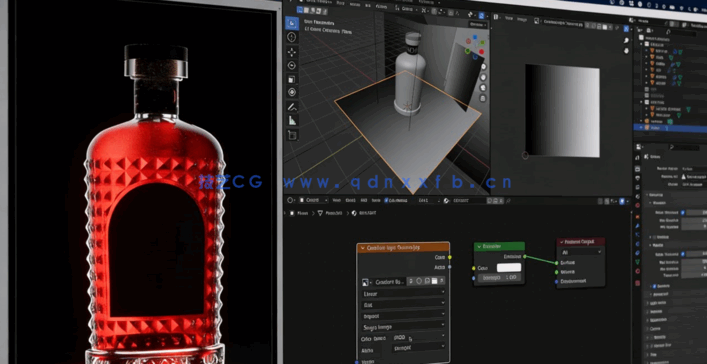Click the first breadcrumb plane object
The width and height of the screenshot is (707, 364).
[300, 212]
